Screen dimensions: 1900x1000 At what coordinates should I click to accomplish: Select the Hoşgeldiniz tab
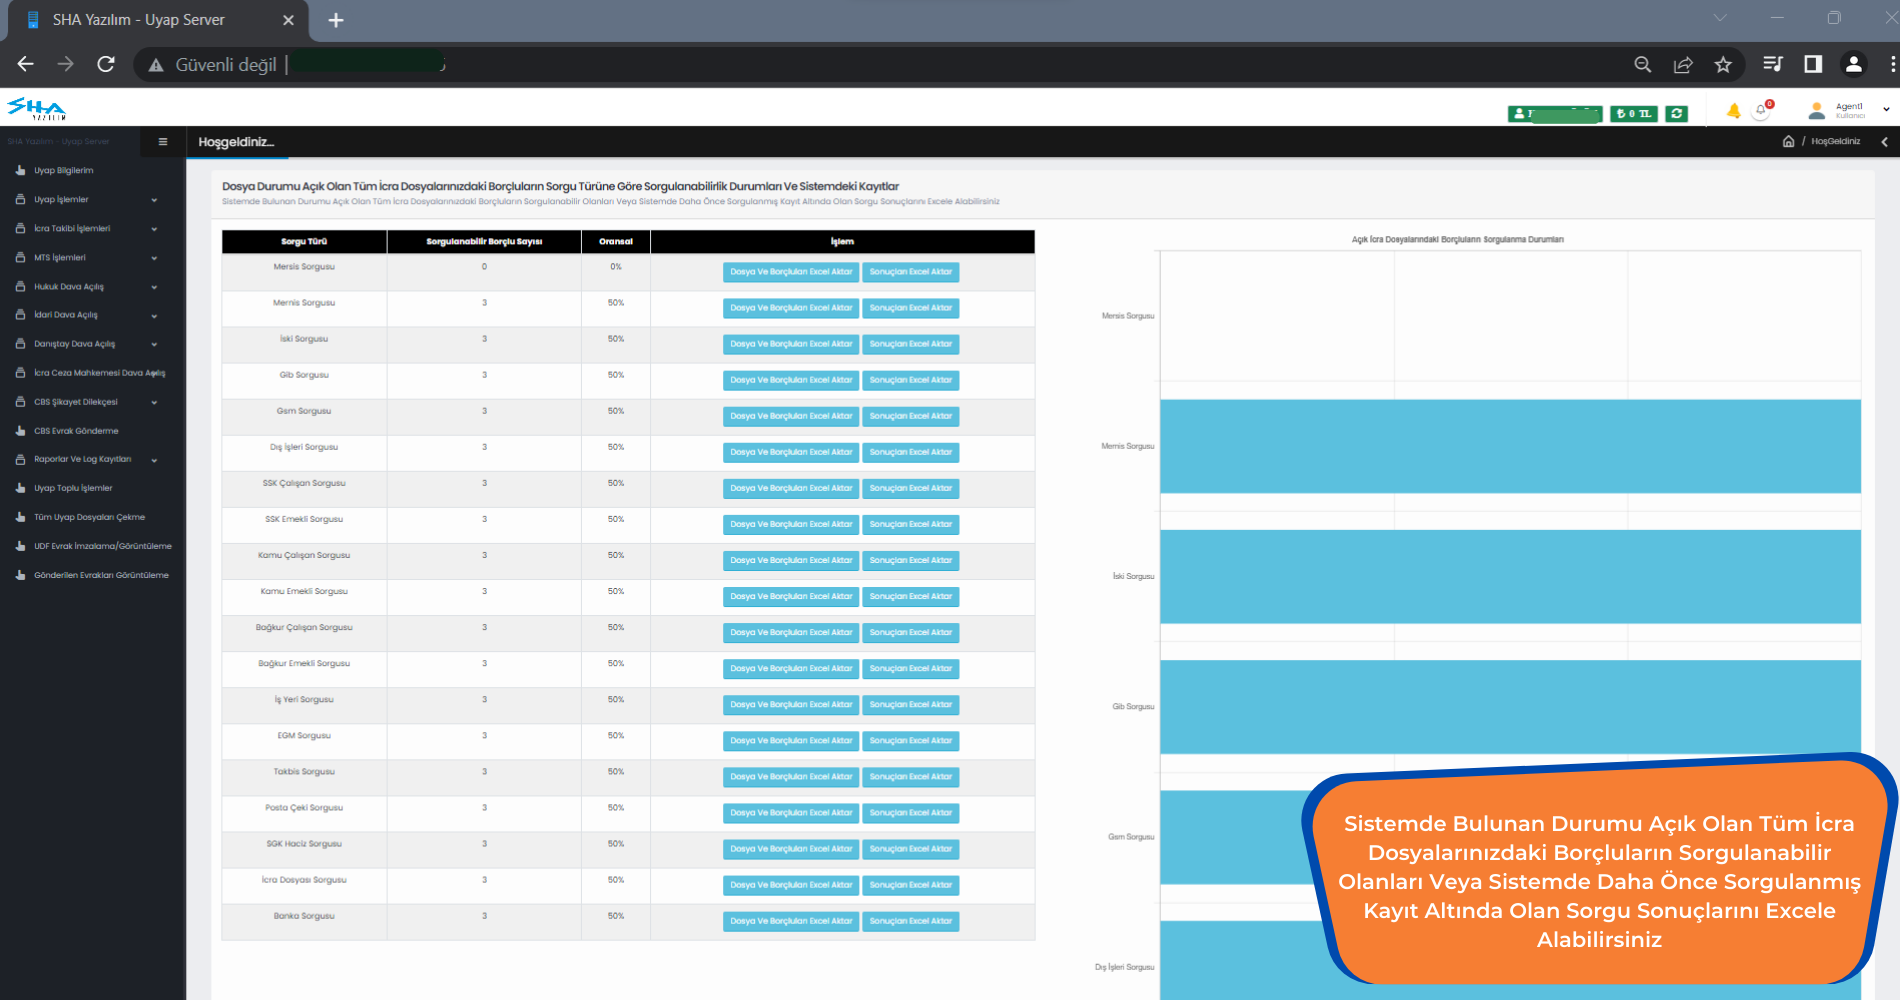(x=236, y=142)
